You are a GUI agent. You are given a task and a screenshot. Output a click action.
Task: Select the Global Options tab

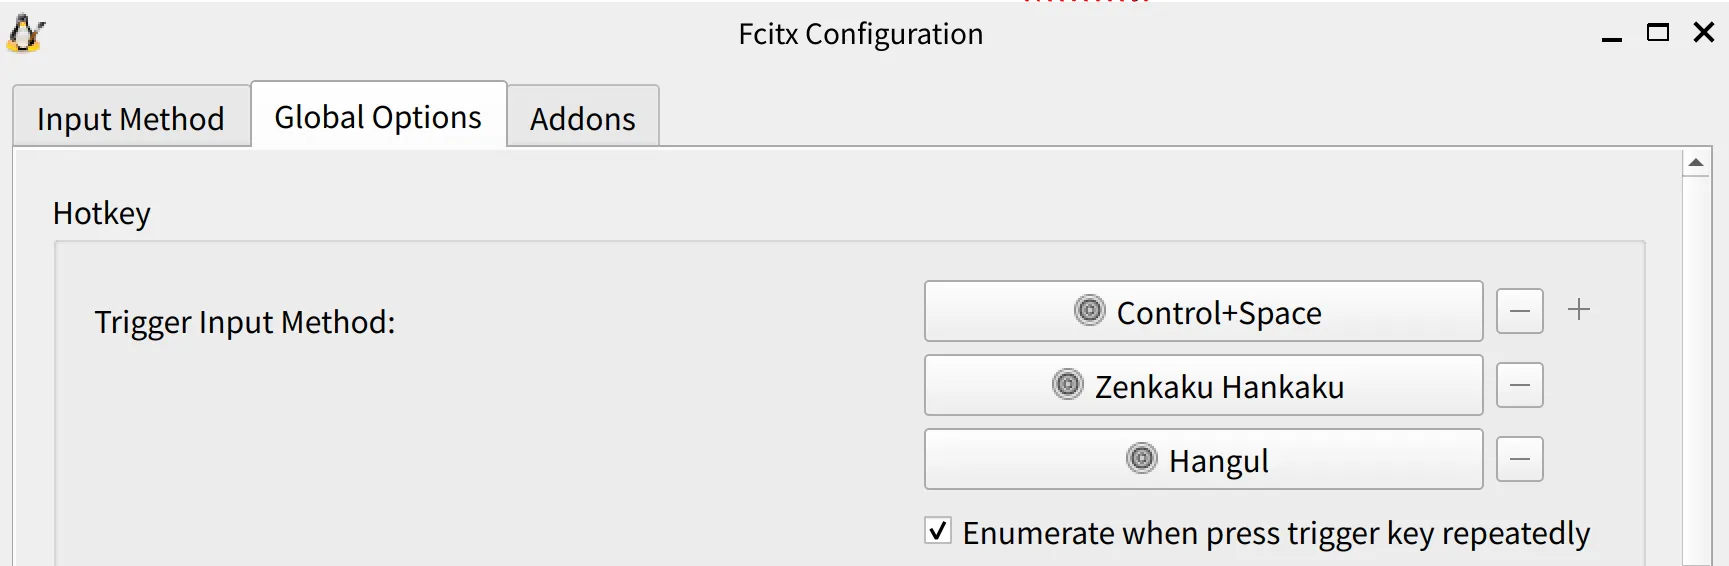[x=378, y=117]
